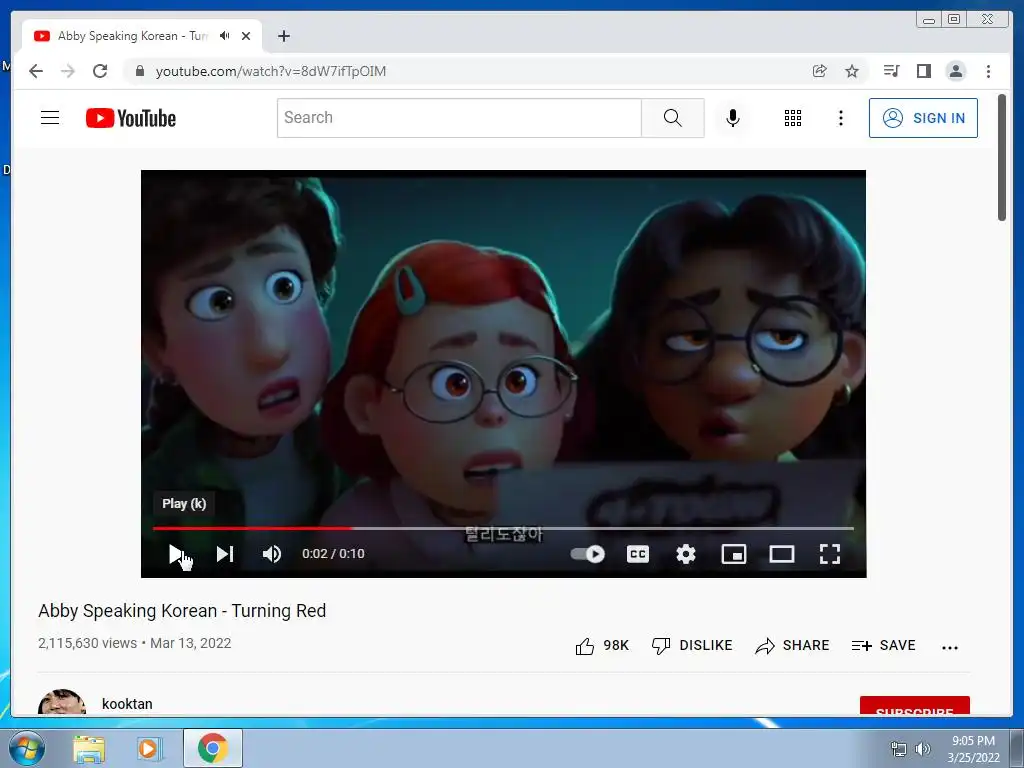Screen dimensions: 1024x768
Task: View site information padlock
Action: (139, 71)
